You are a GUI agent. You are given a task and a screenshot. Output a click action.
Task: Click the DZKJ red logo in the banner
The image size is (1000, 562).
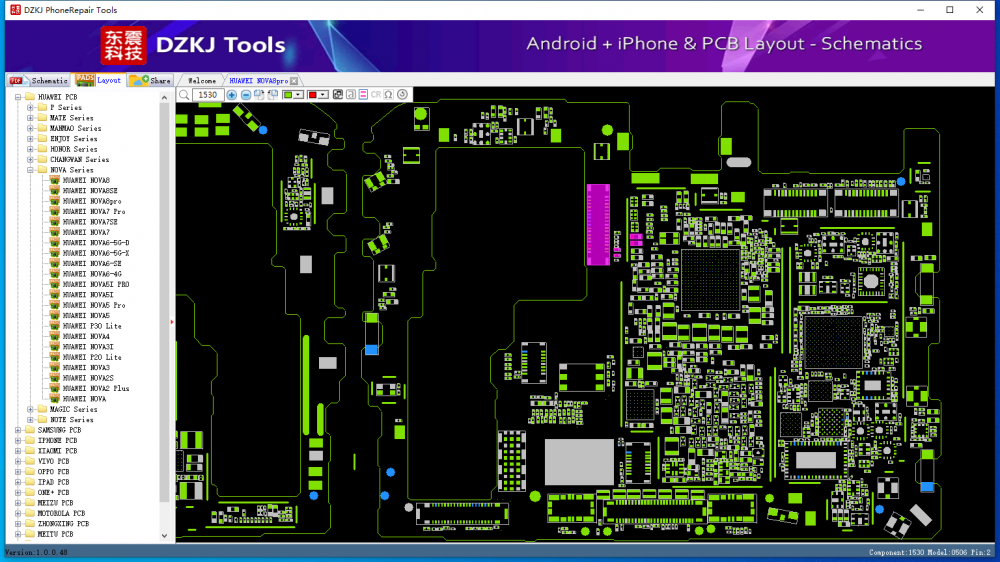124,45
